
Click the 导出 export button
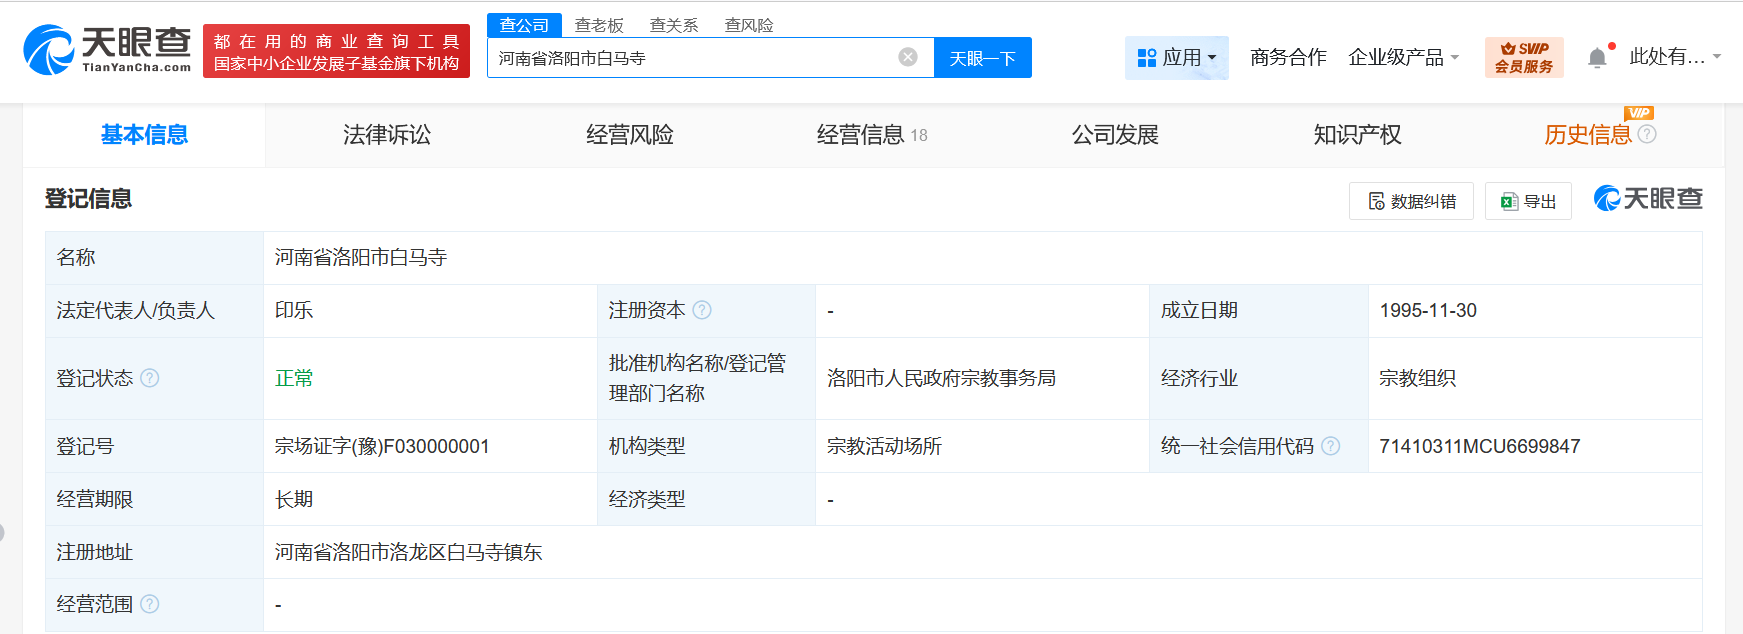[x=1528, y=201]
